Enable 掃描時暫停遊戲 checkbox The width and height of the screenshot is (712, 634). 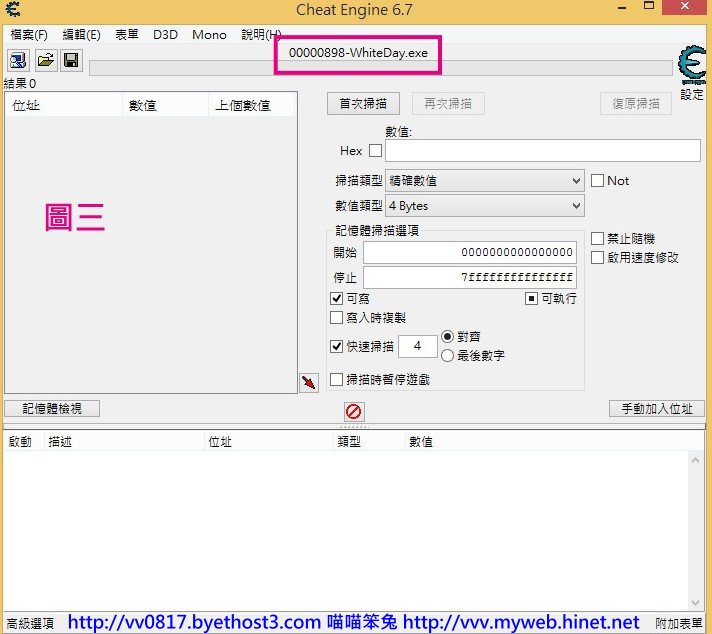pos(336,379)
